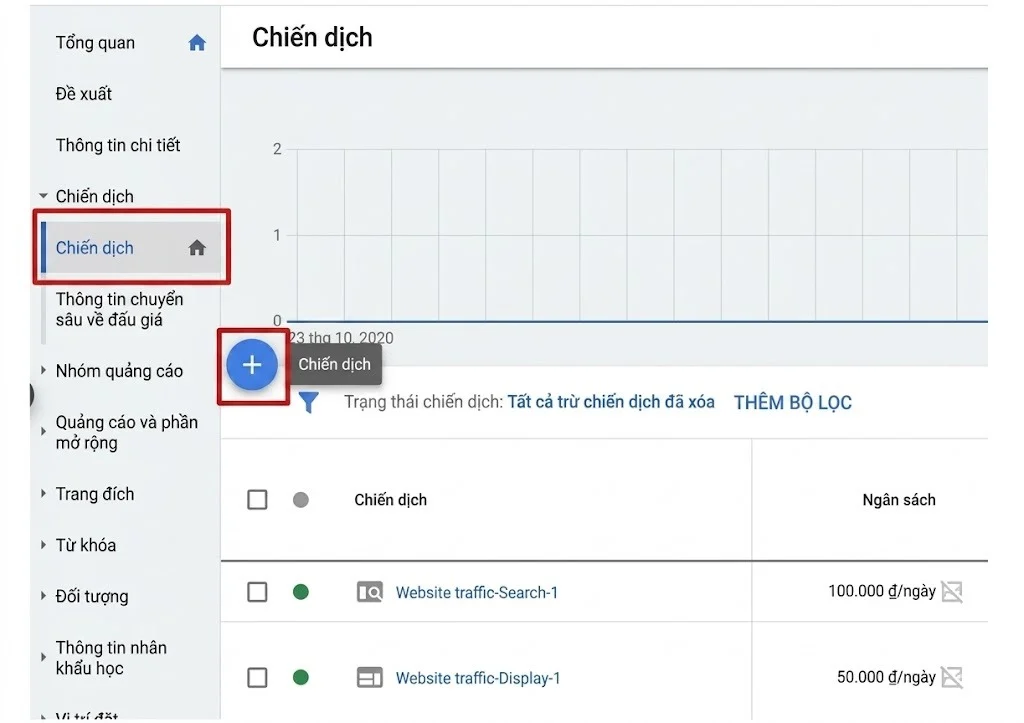This screenshot has width=1024, height=723.
Task: Open Đề xuất in sidebar
Action: [x=84, y=94]
